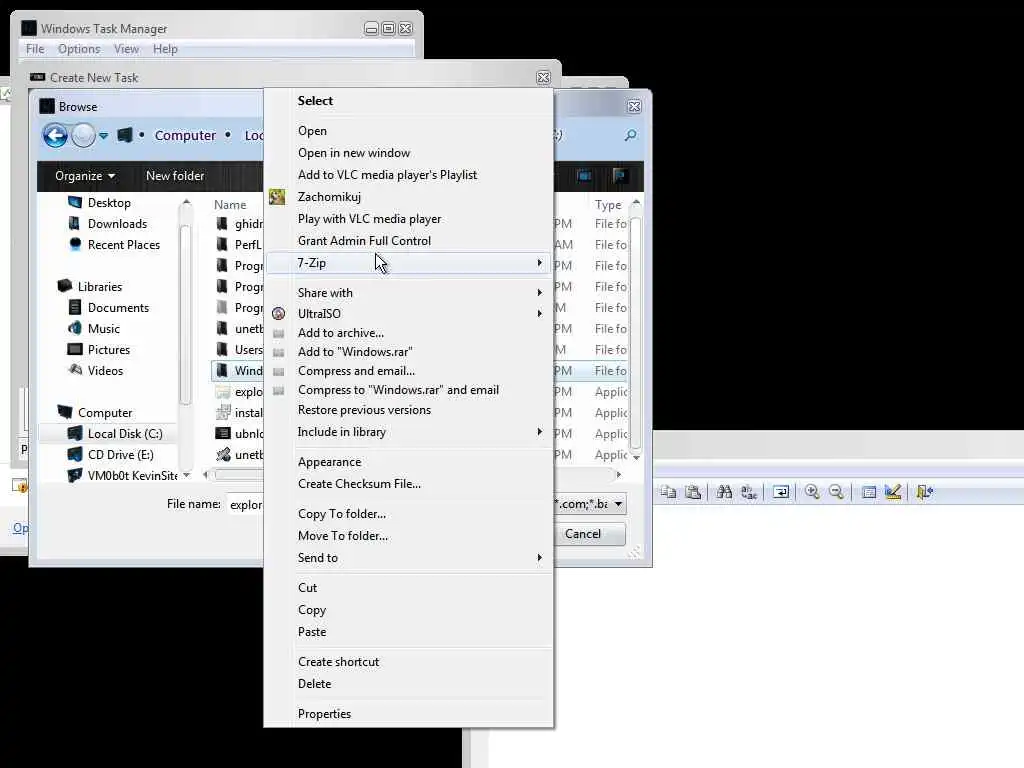Viewport: 1024px width, 768px height.
Task: Click the binoculars Find icon in the editor toolbar
Action: coord(724,492)
